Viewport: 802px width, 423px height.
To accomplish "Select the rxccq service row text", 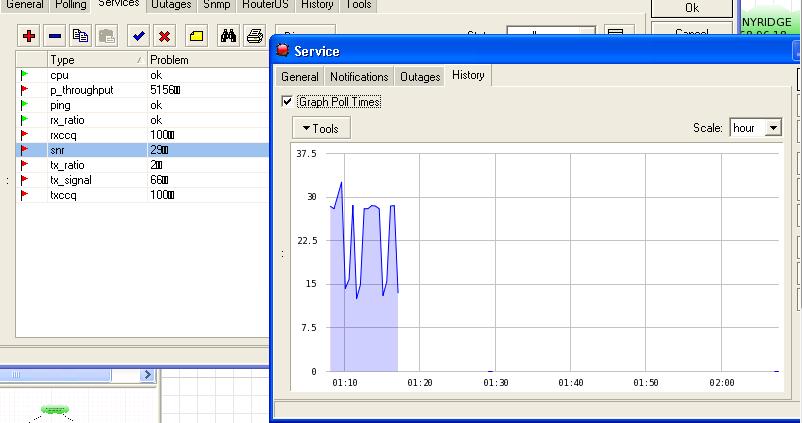I will [63, 135].
